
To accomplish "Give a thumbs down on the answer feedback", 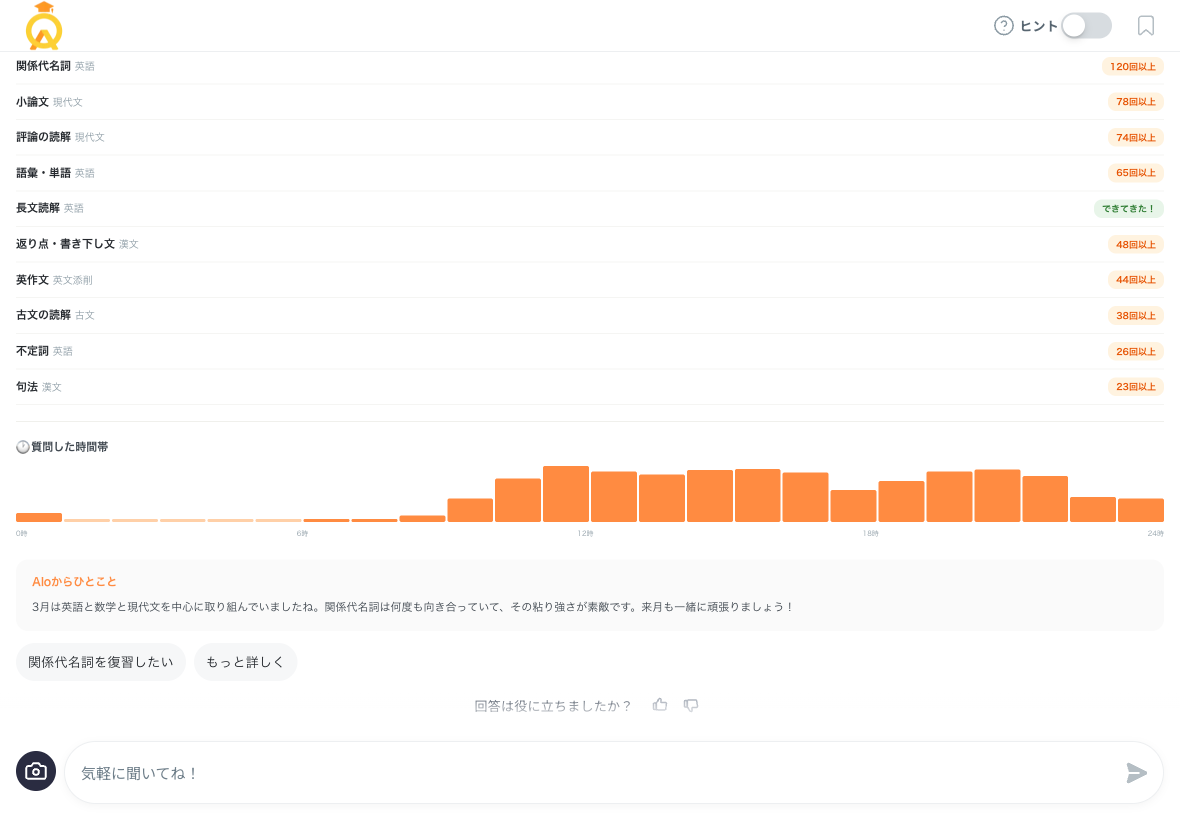I will pos(690,705).
